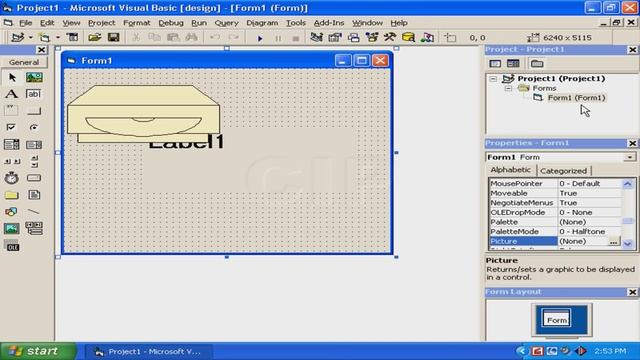Click the Data View Window toolbar icon

409,38
